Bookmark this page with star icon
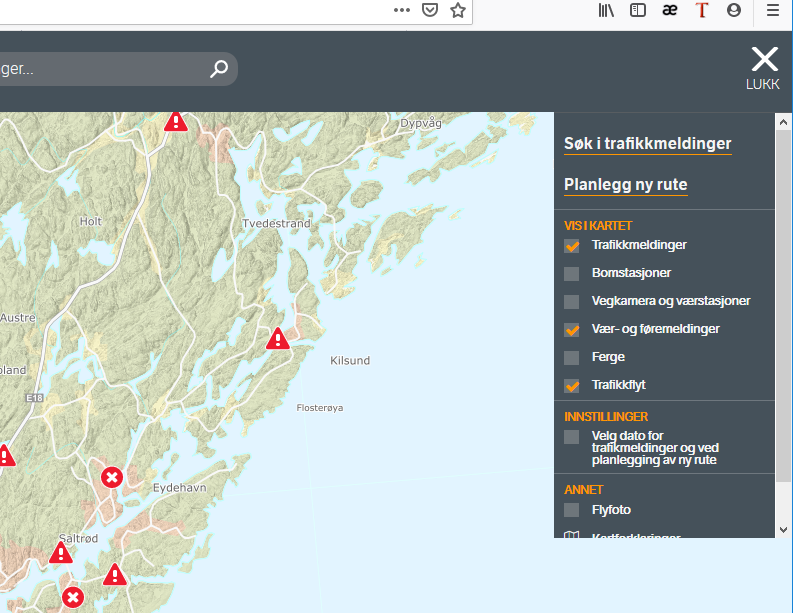Screen dimensions: 793x613 (458, 10)
